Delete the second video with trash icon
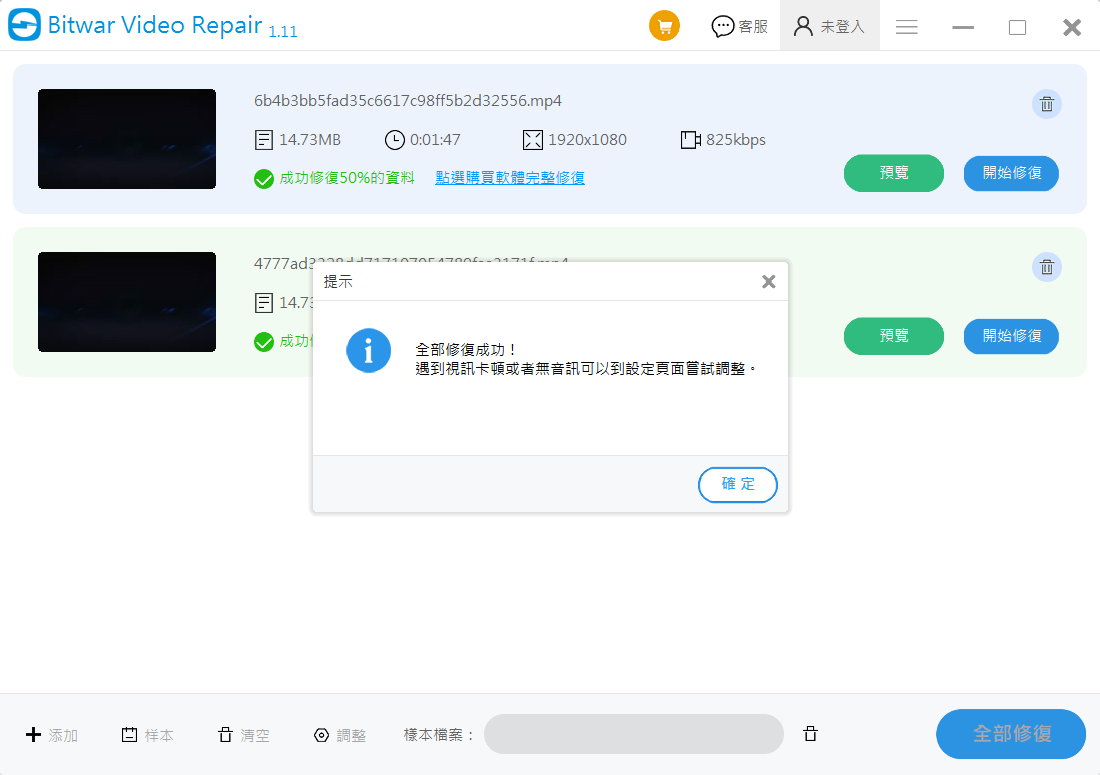The width and height of the screenshot is (1100, 775). tap(1046, 267)
